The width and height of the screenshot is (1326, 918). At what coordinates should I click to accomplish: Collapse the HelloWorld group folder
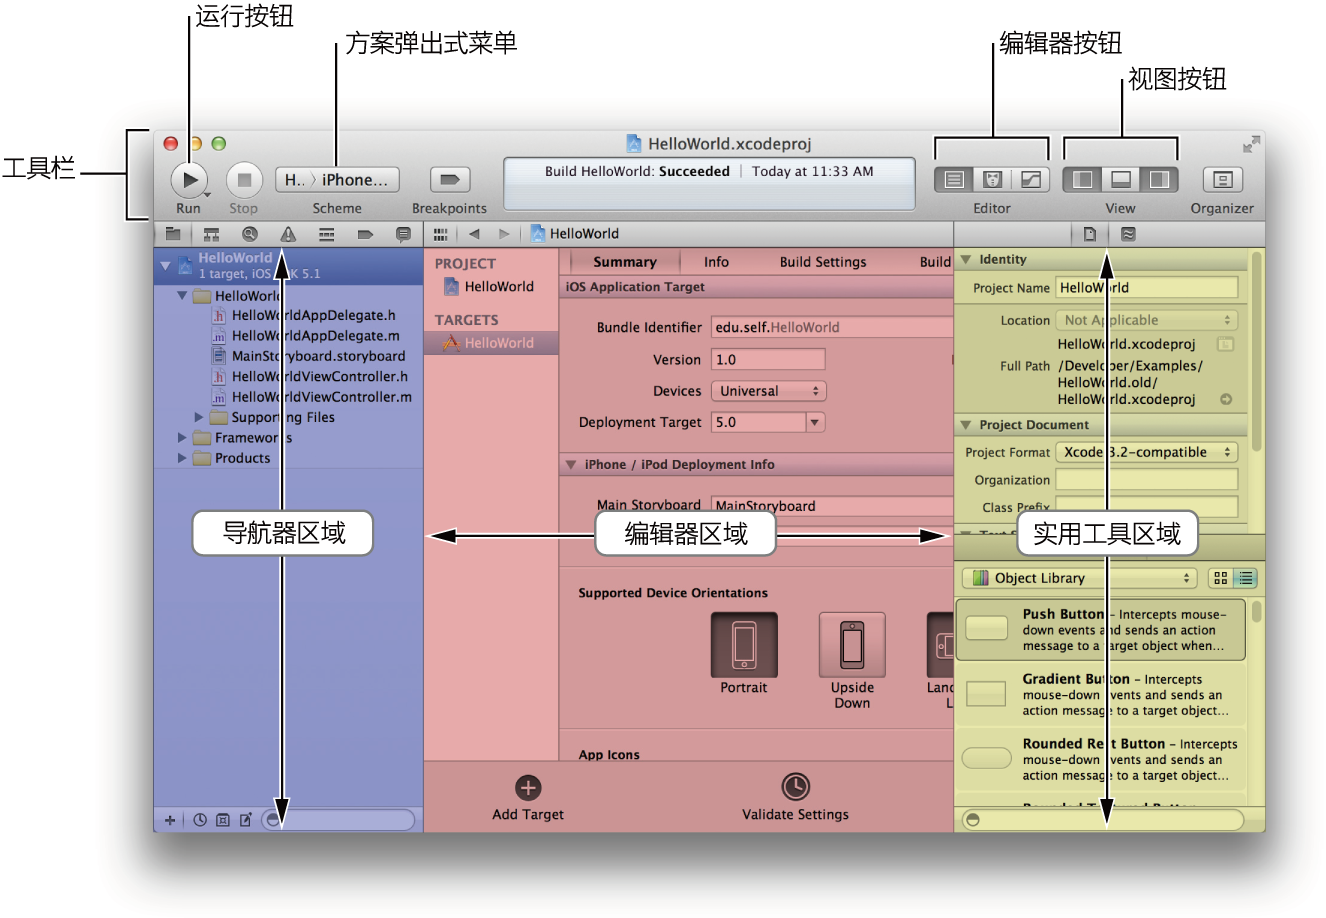(182, 296)
